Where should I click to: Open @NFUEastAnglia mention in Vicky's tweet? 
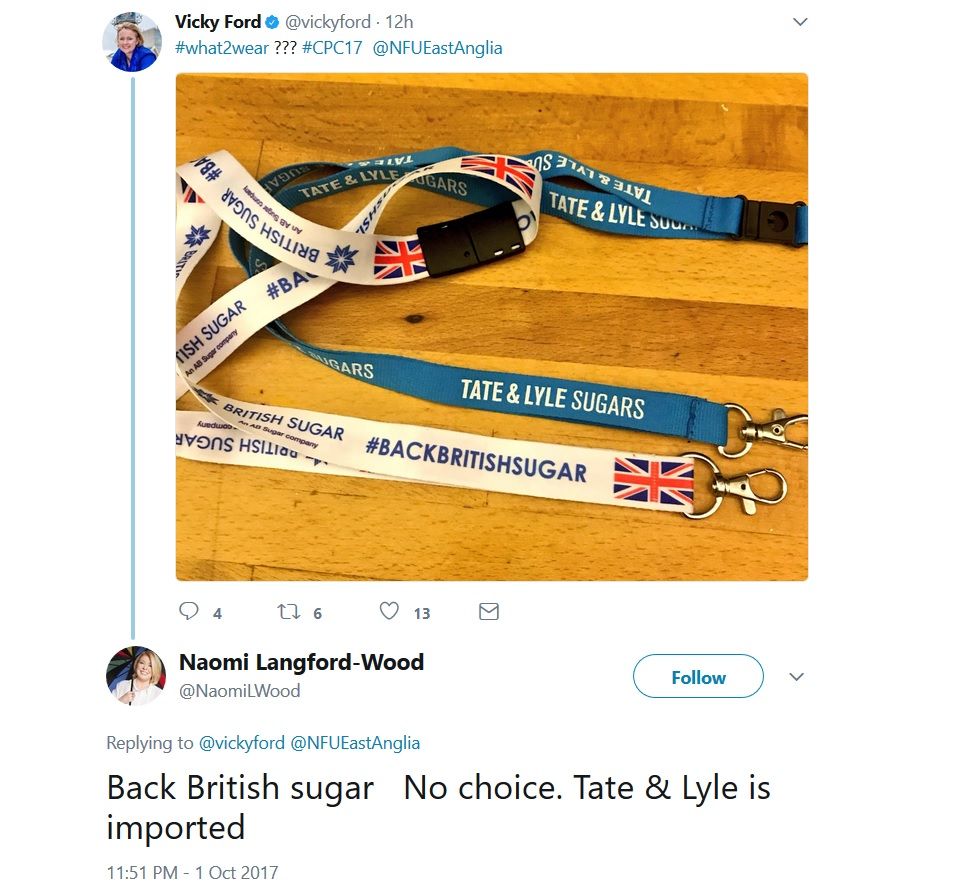[437, 48]
